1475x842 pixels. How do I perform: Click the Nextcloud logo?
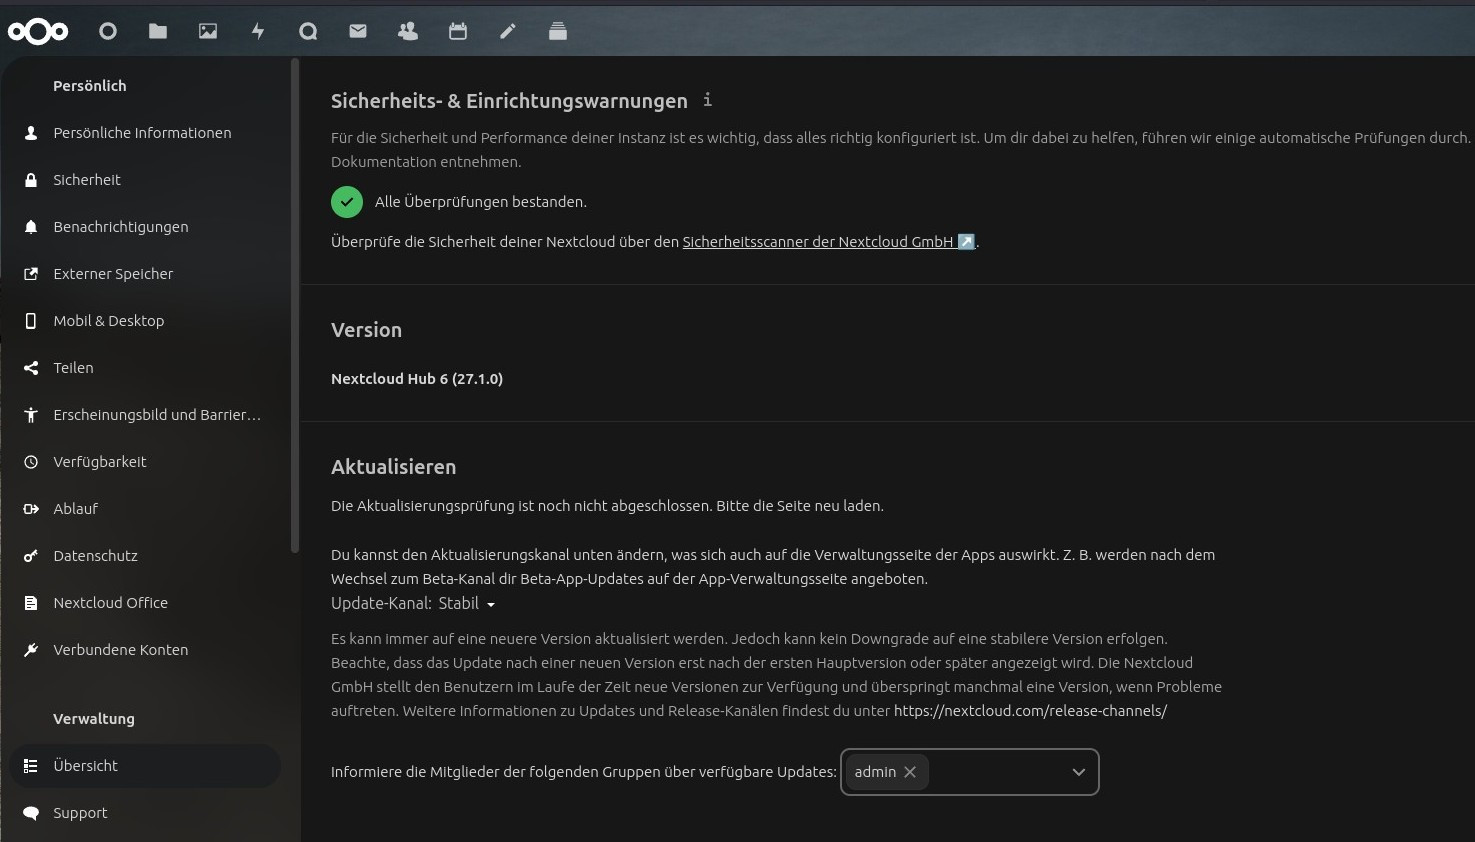tap(38, 32)
